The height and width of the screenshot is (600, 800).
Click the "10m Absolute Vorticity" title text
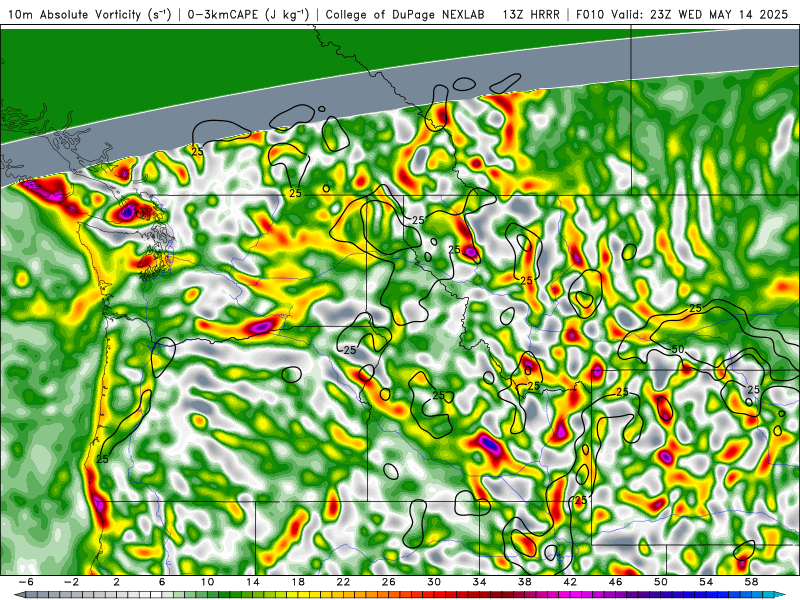click(x=74, y=14)
